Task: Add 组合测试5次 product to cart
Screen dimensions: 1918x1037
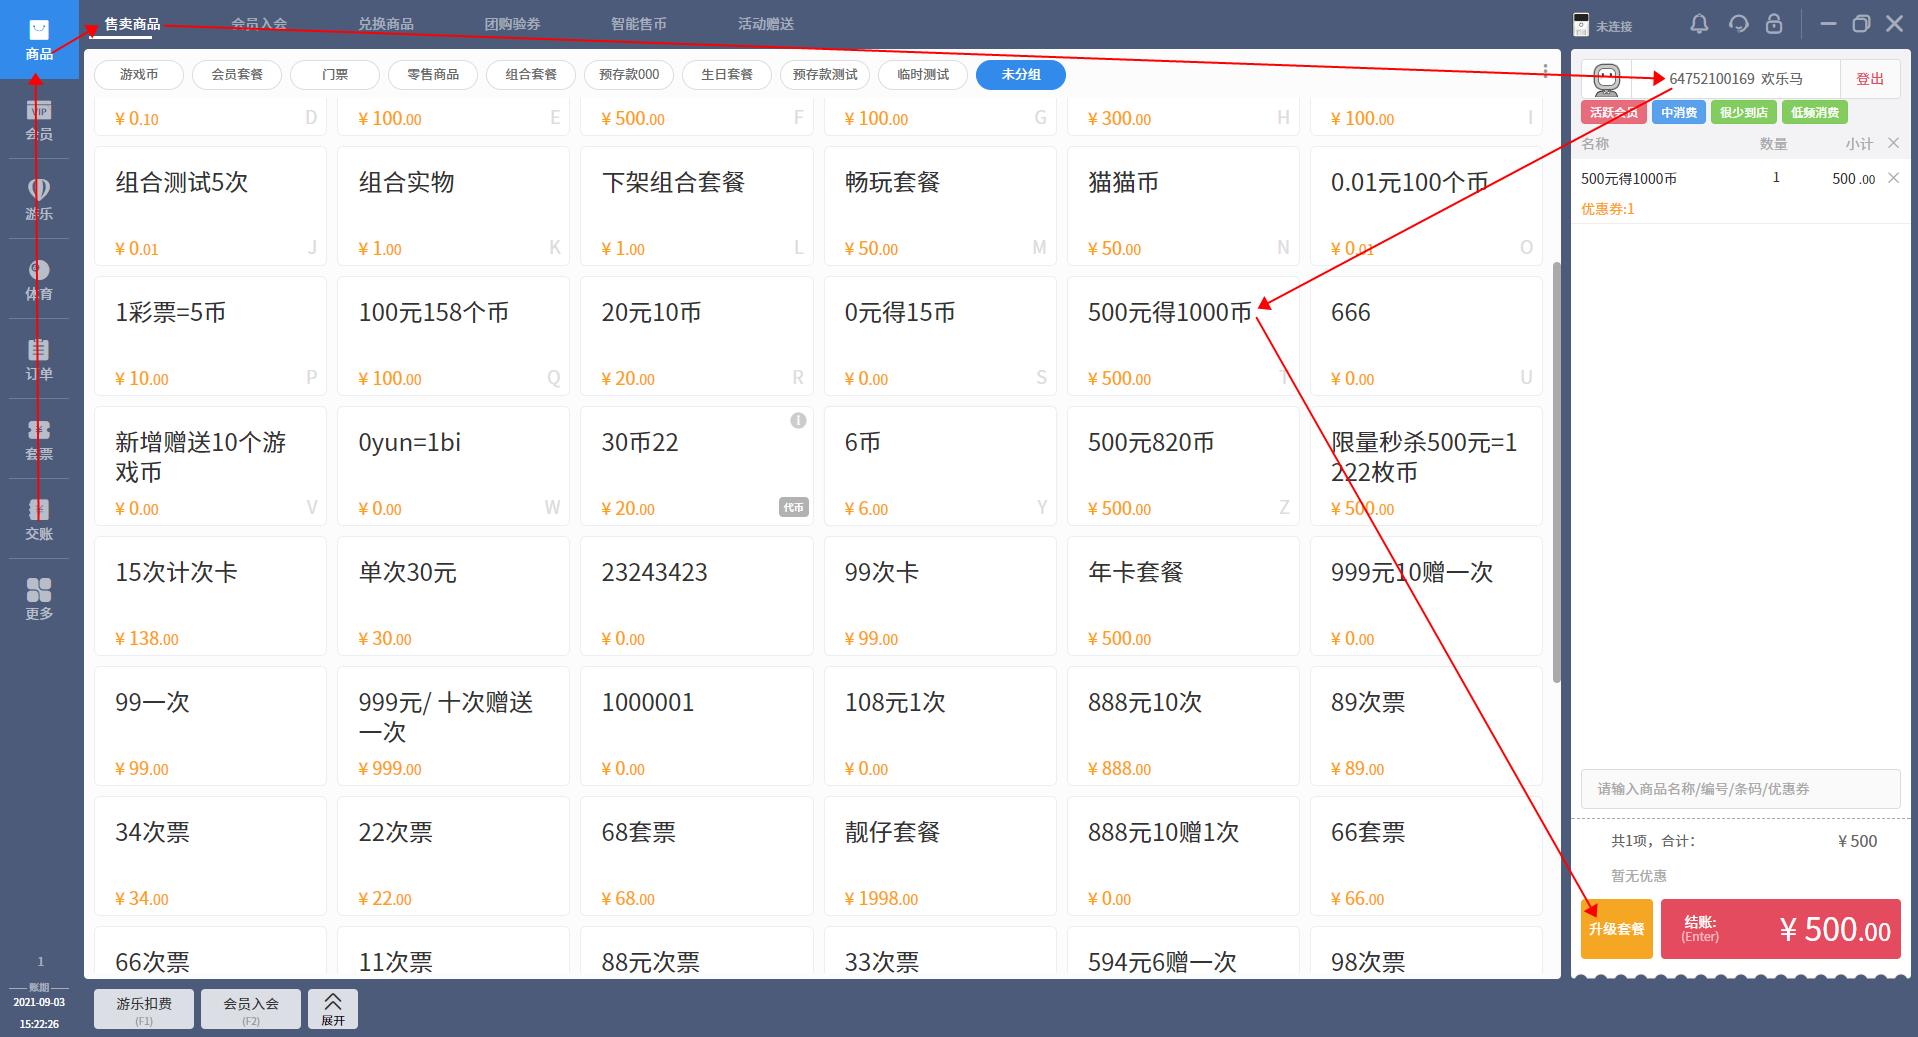Action: coord(210,206)
